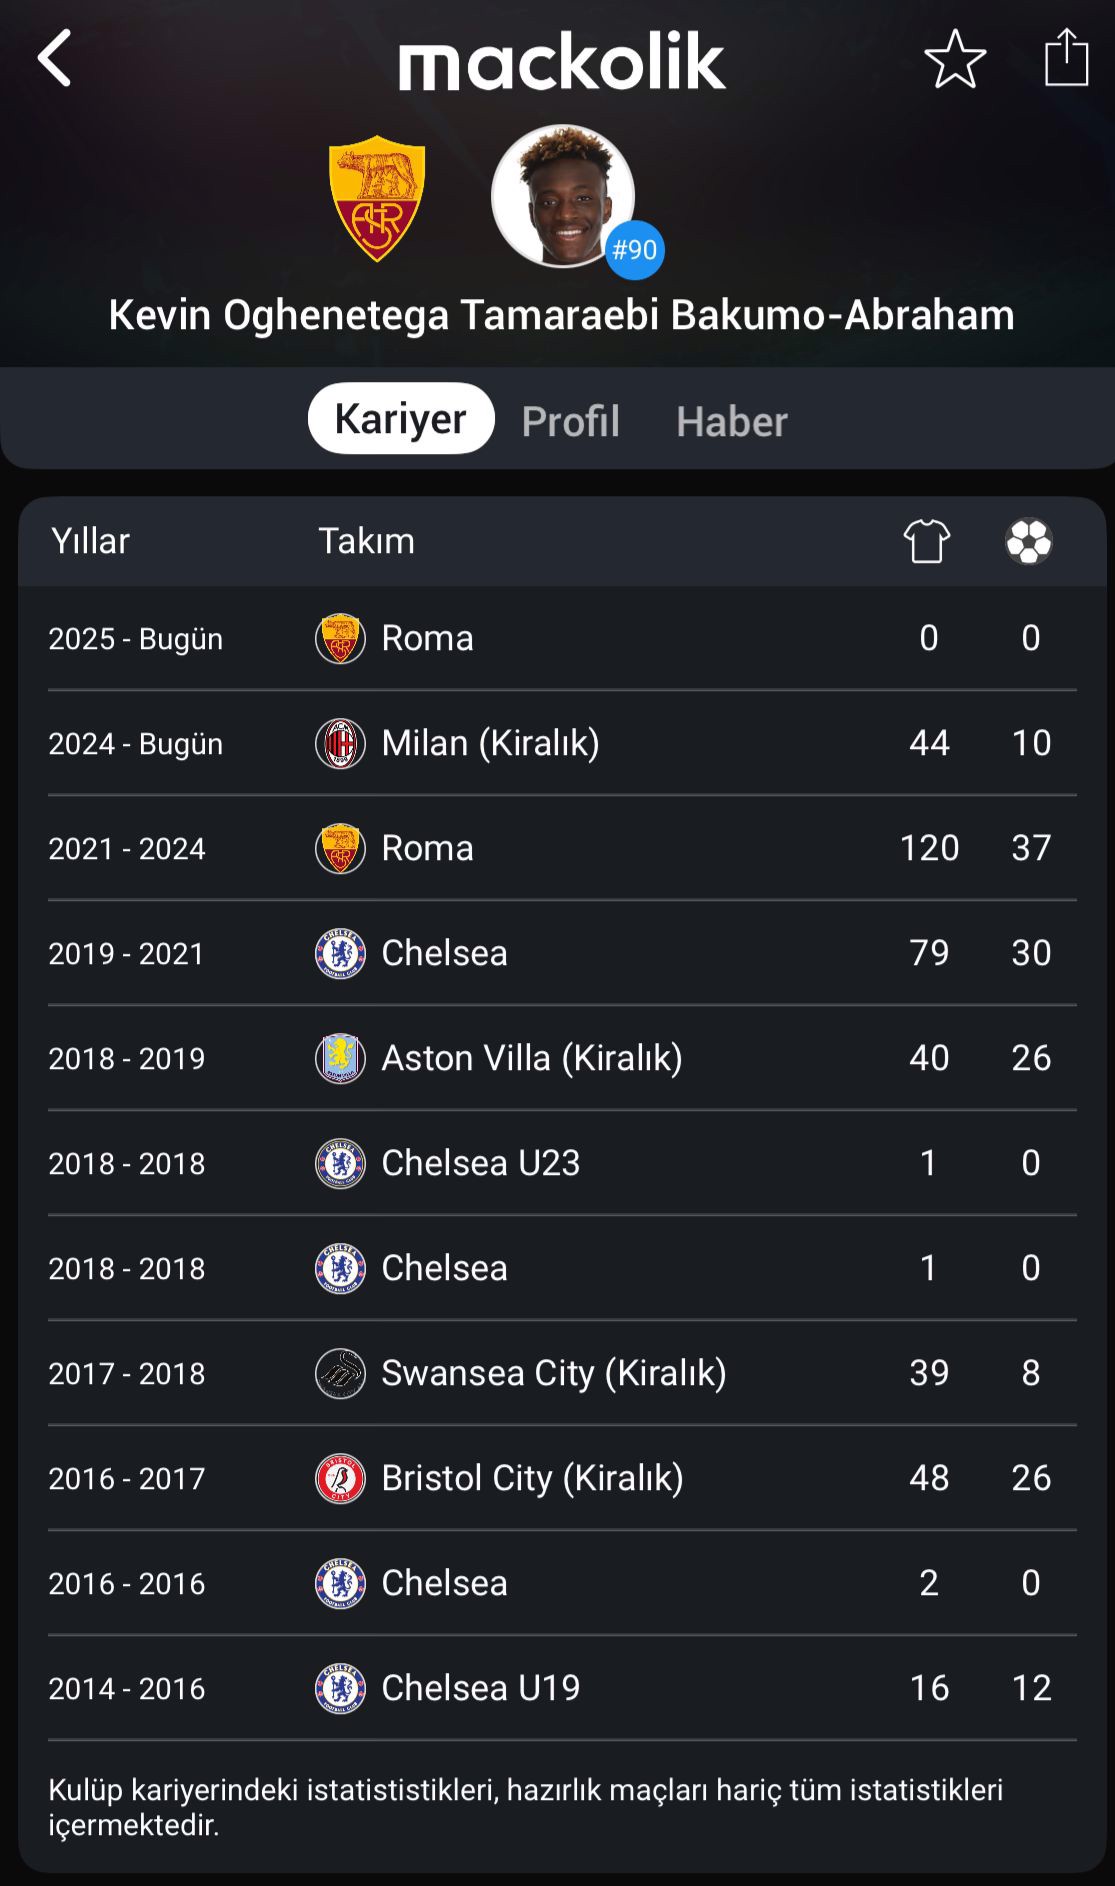
Task: Open the Chelsea U19 team link
Action: (x=481, y=1688)
